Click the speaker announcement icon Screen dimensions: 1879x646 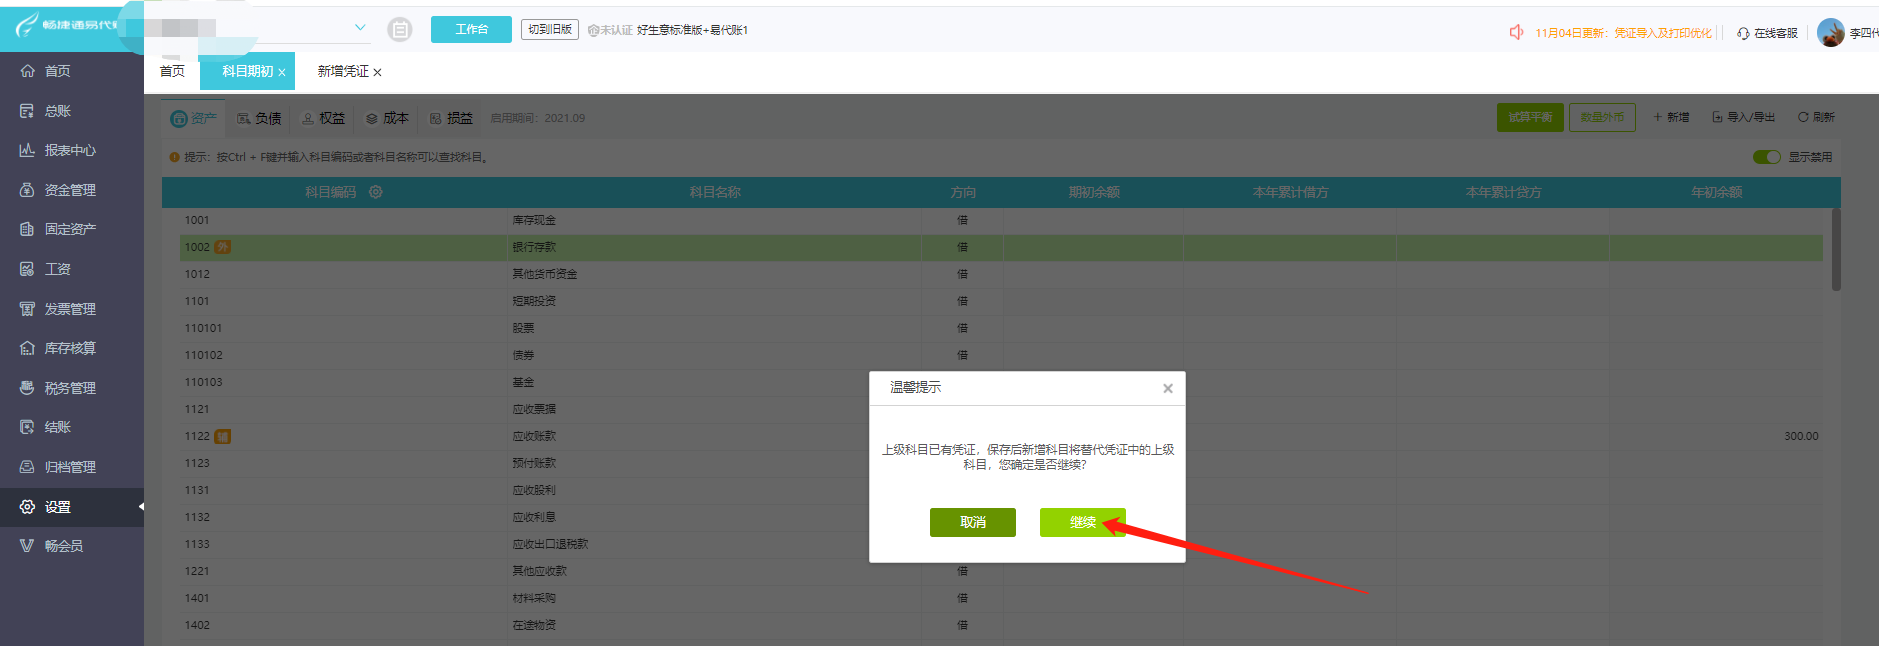coord(1516,33)
